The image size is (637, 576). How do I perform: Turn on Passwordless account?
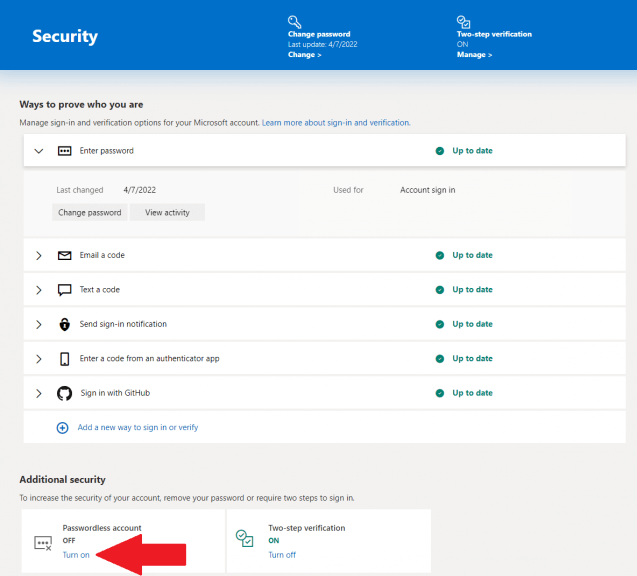point(76,555)
